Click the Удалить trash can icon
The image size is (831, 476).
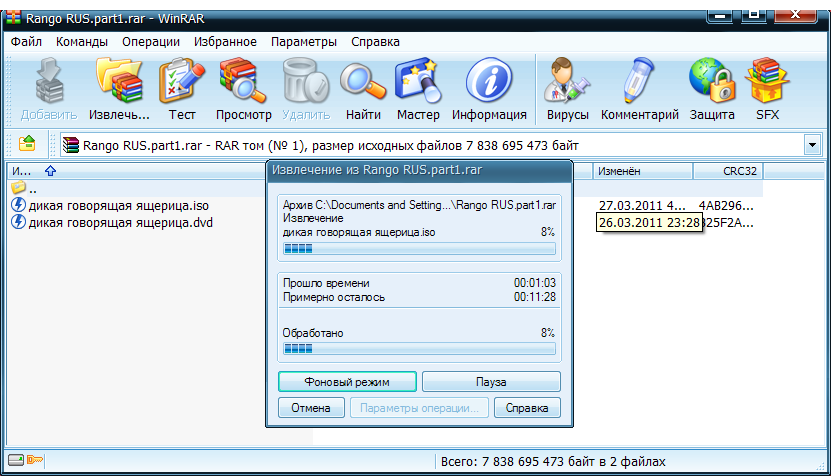tap(306, 80)
